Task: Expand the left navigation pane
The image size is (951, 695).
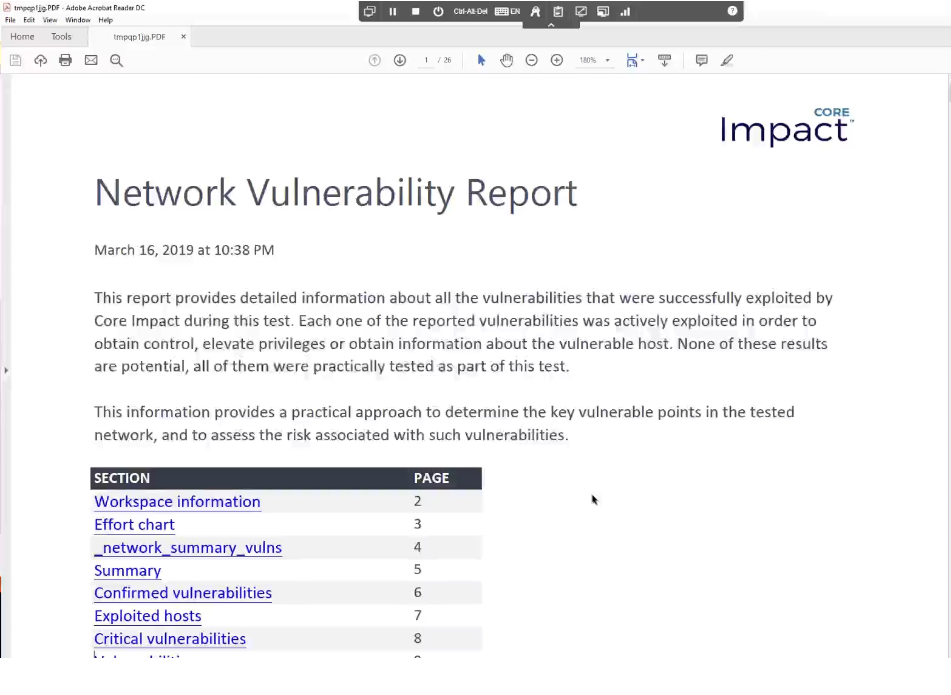Action: 5,370
